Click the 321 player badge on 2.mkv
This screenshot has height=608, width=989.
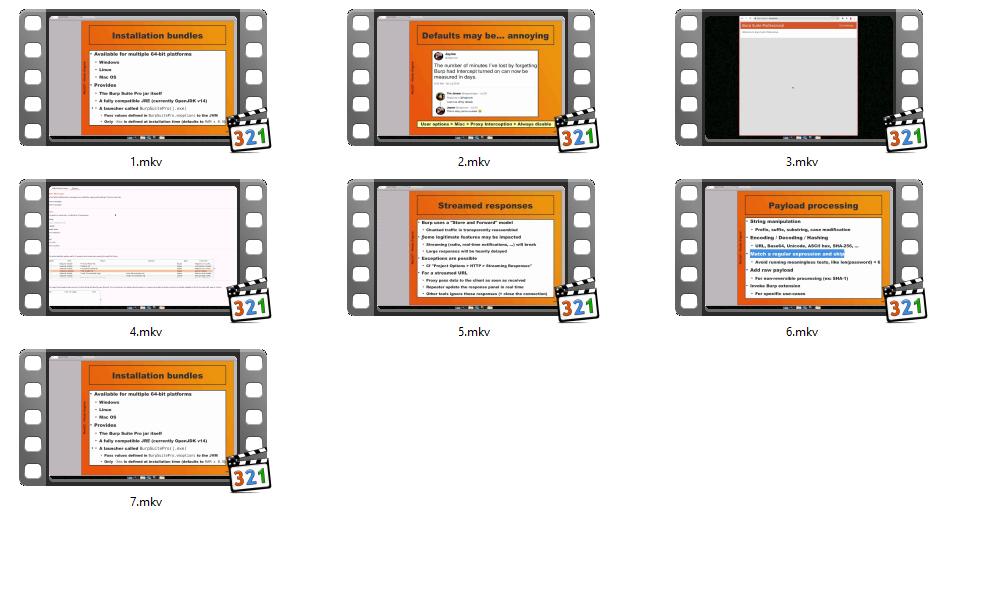578,132
